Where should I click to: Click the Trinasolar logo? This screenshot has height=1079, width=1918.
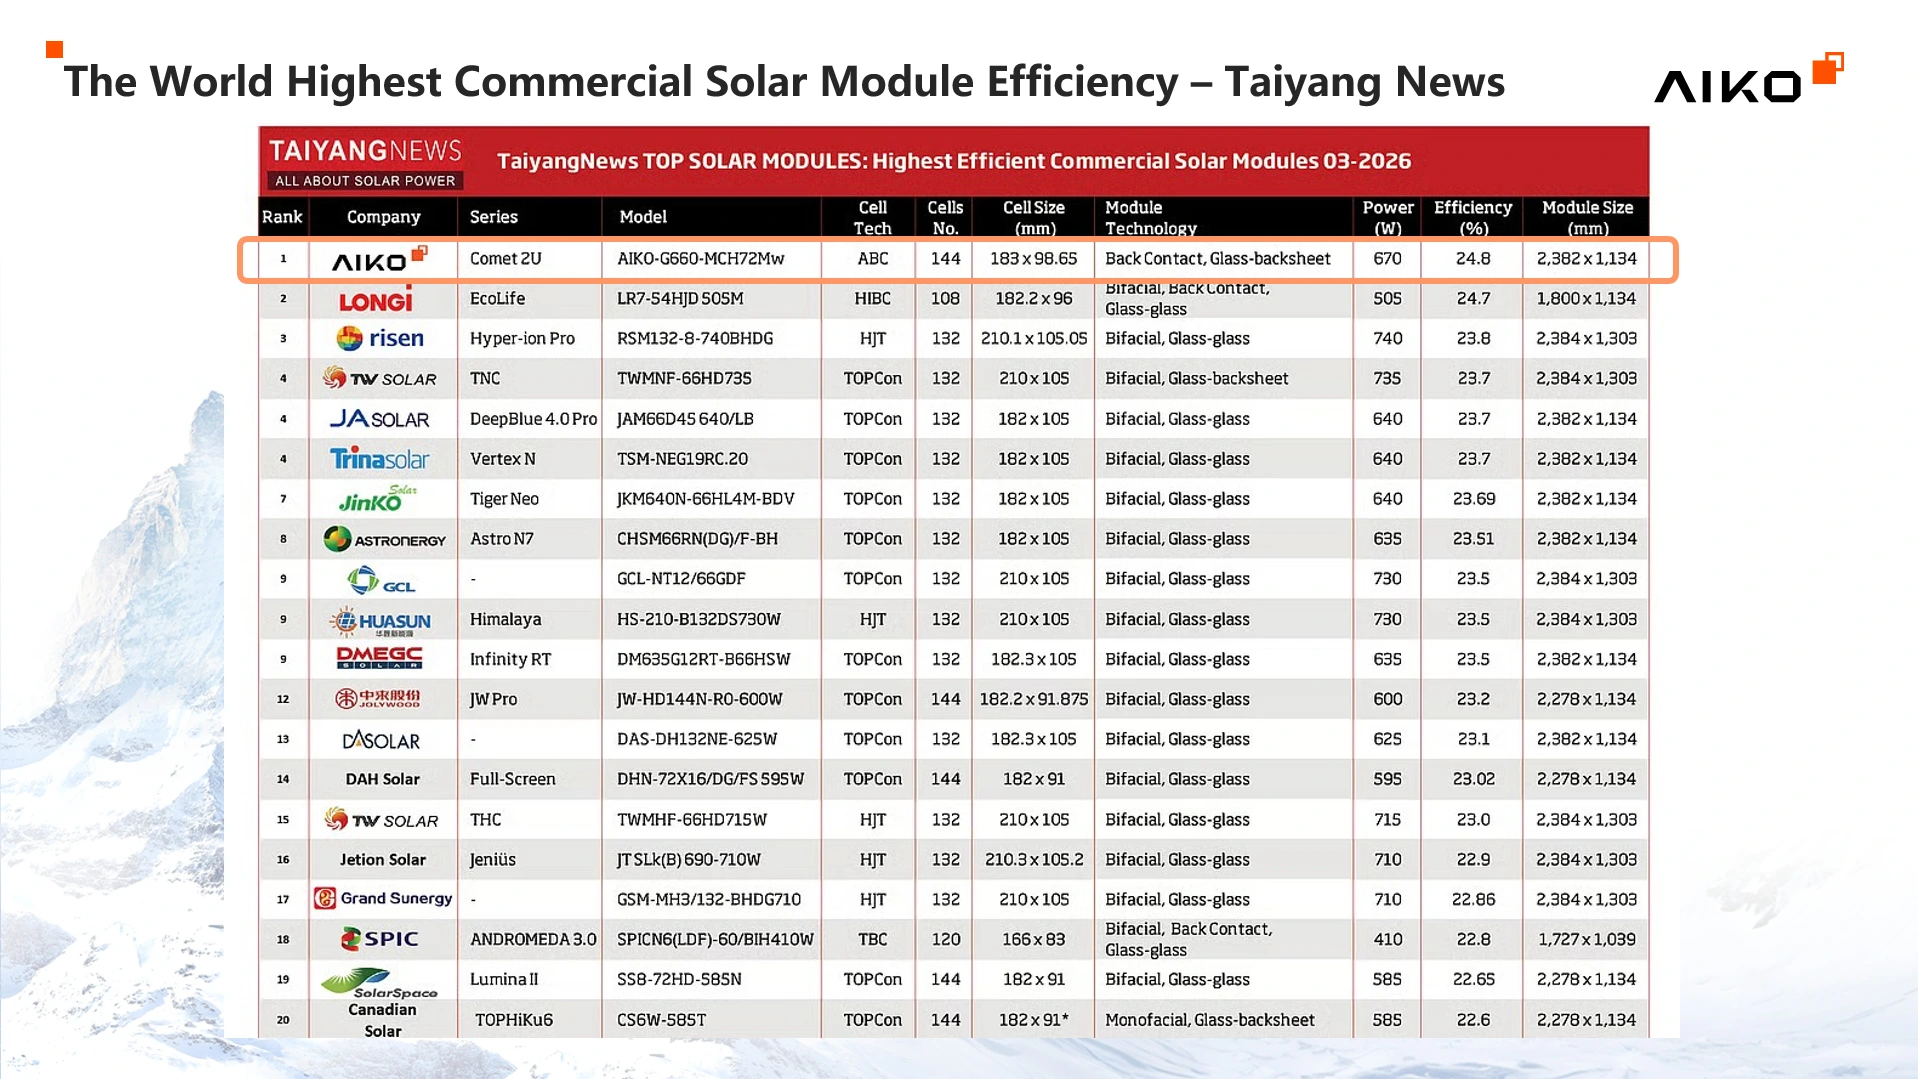pos(380,459)
